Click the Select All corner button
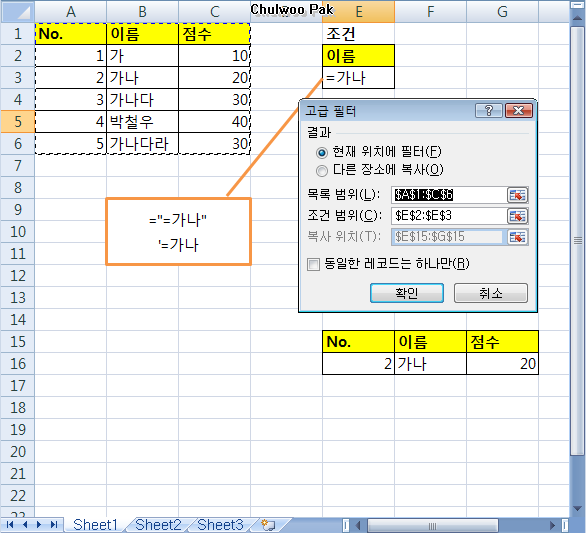Viewport: 586px width, 533px height. pyautogui.click(x=18, y=12)
